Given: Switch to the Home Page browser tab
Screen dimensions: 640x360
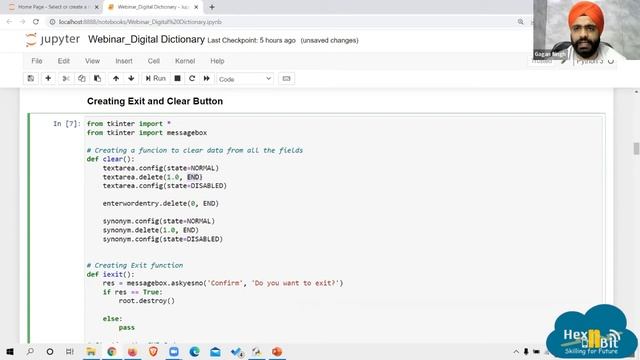Looking at the screenshot, I should (53, 7).
